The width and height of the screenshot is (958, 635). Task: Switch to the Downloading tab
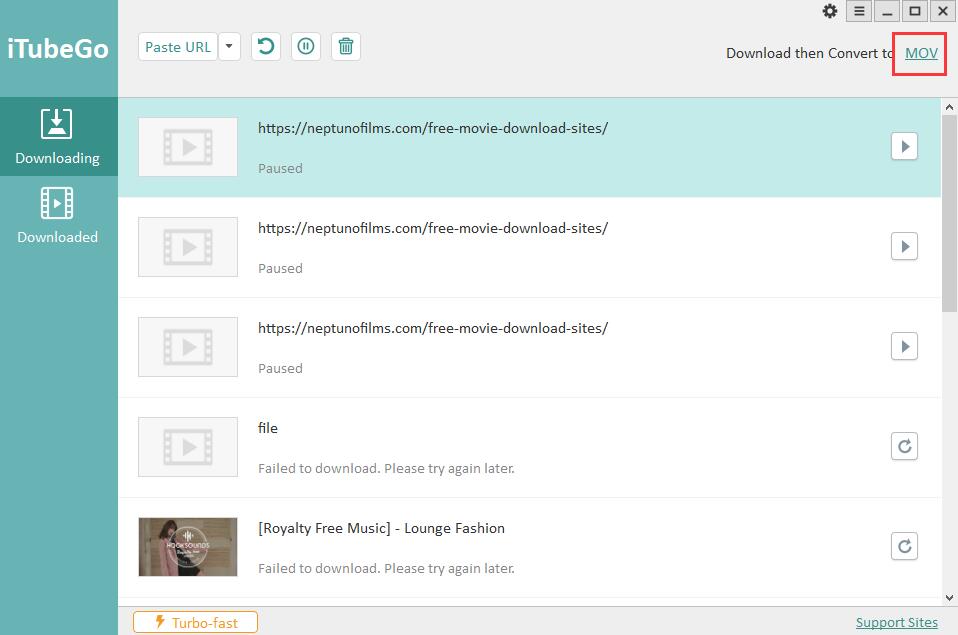(x=59, y=136)
